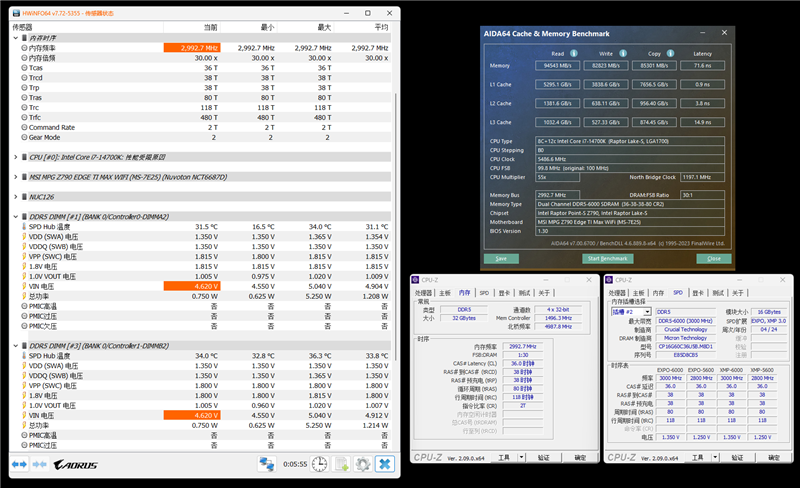
Task: Click chip icon of NUC126 group header
Action: pos(24,197)
